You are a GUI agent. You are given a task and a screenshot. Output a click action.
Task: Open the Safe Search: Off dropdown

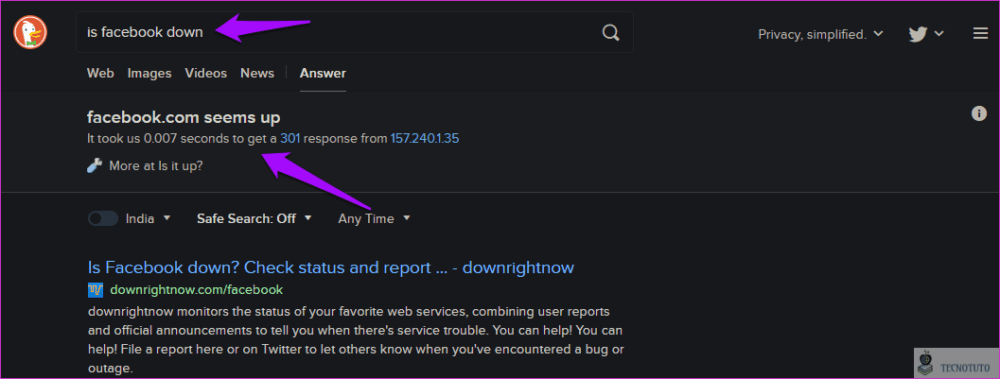pyautogui.click(x=254, y=218)
